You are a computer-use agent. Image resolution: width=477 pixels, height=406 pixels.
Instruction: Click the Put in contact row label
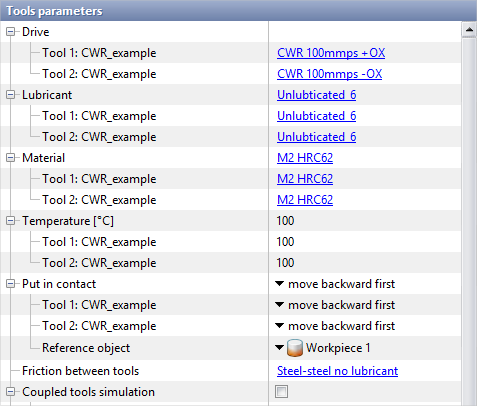pos(59,284)
